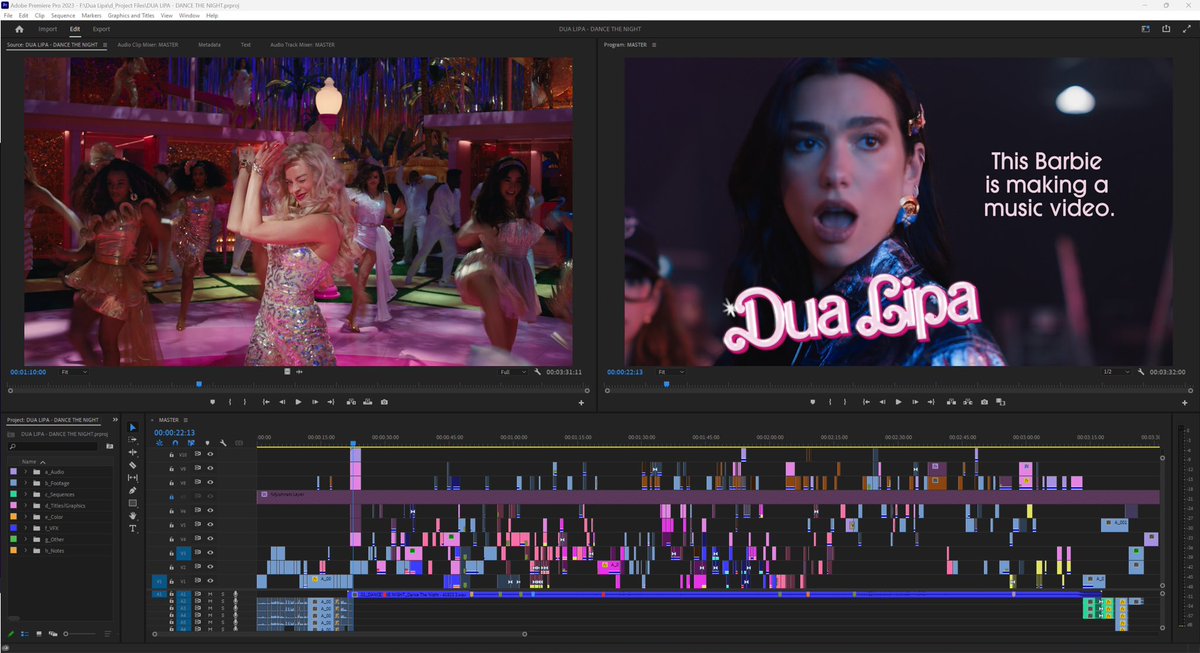Select the Razor tool
The image size is (1200, 653).
133,465
